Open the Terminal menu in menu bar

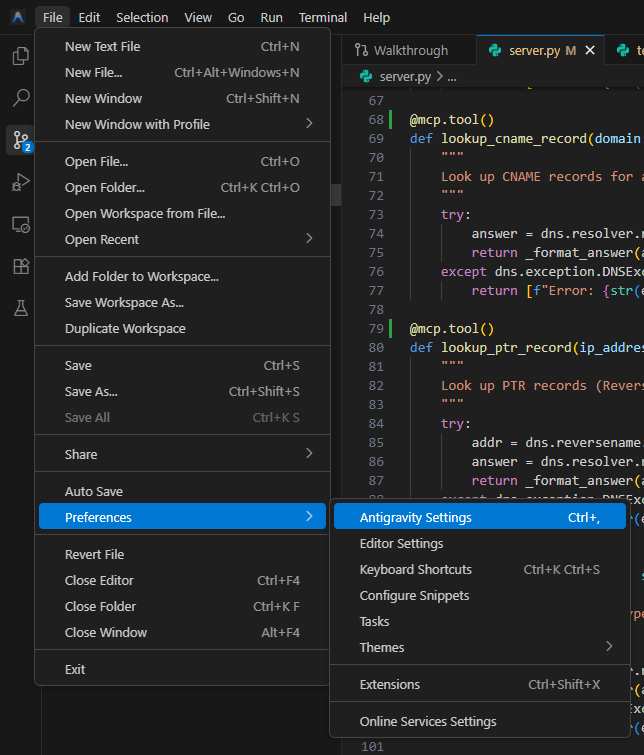(323, 17)
